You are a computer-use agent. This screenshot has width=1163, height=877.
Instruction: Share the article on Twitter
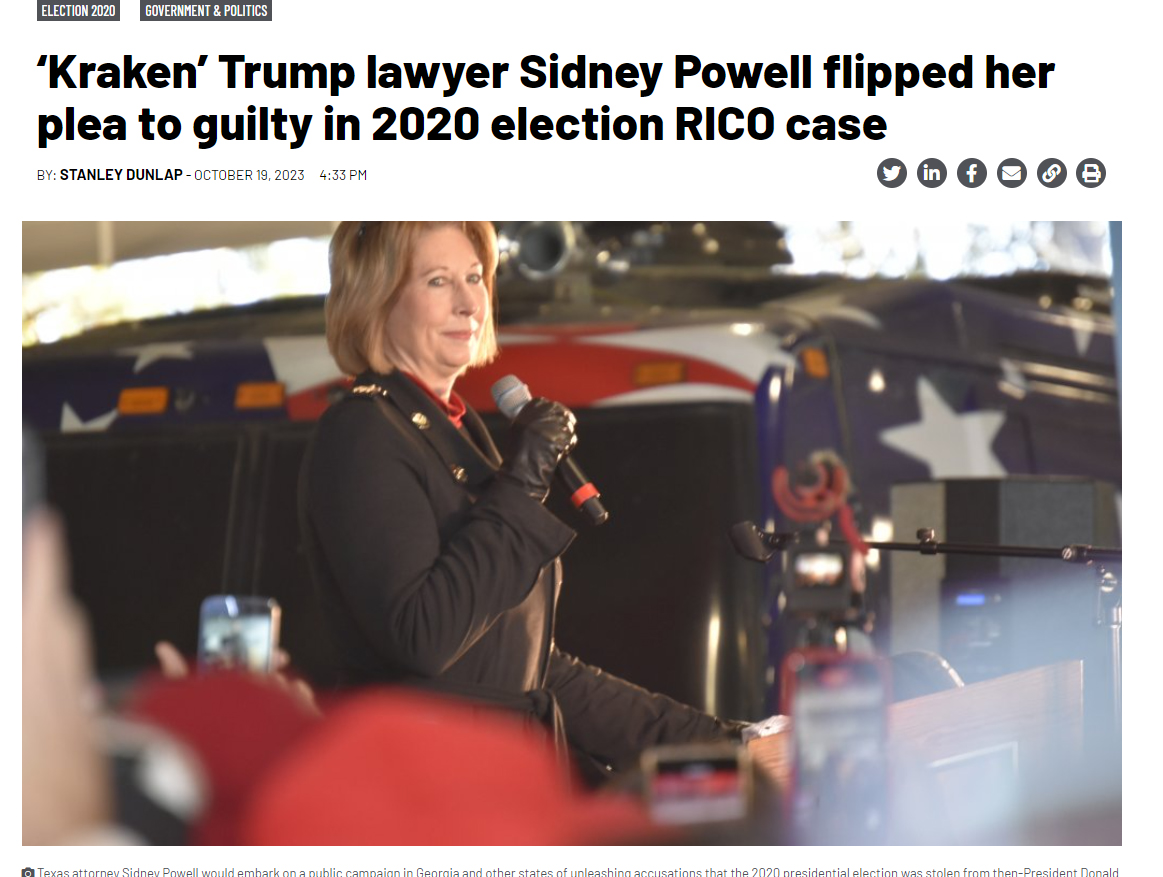[x=892, y=174]
